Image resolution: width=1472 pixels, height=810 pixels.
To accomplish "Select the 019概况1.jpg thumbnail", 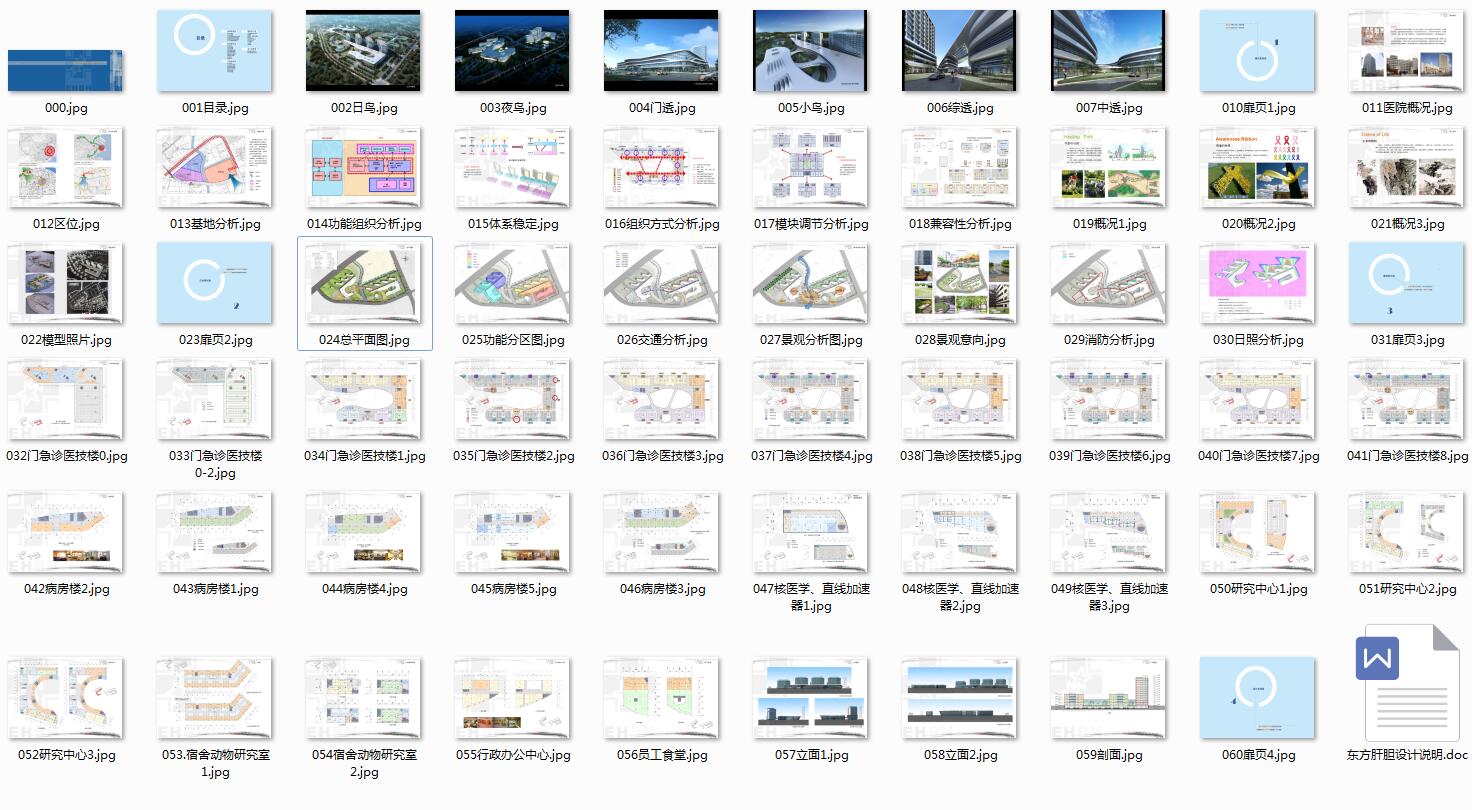I will click(1109, 167).
